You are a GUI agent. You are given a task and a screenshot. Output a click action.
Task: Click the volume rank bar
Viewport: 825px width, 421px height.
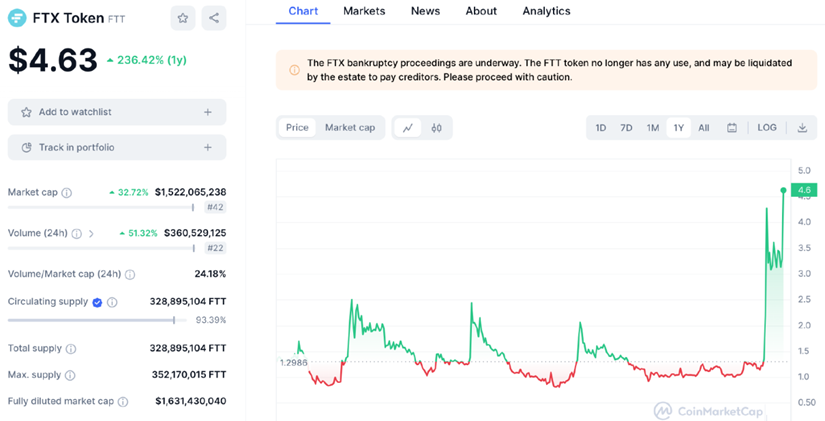[x=101, y=248]
